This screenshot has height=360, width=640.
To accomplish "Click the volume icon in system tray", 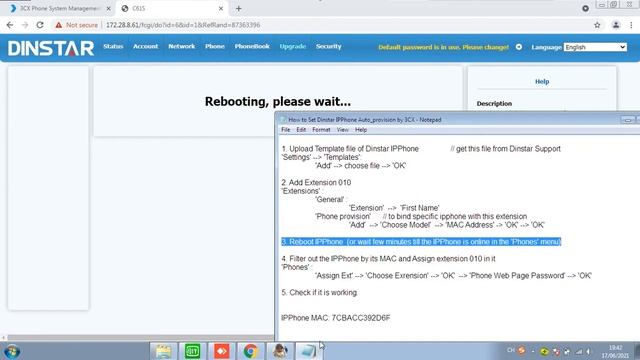I will 588,351.
